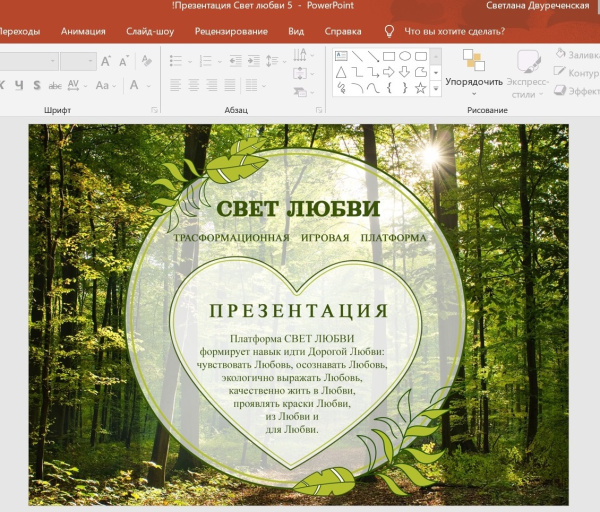Image resolution: width=600 pixels, height=512 pixels.
Task: Toggle text shadow formatting (S)
Action: (x=35, y=86)
